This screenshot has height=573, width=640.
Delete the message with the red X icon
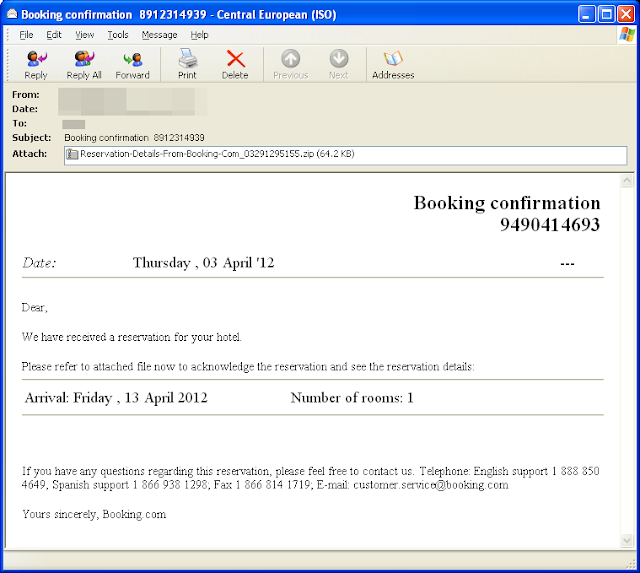236,59
